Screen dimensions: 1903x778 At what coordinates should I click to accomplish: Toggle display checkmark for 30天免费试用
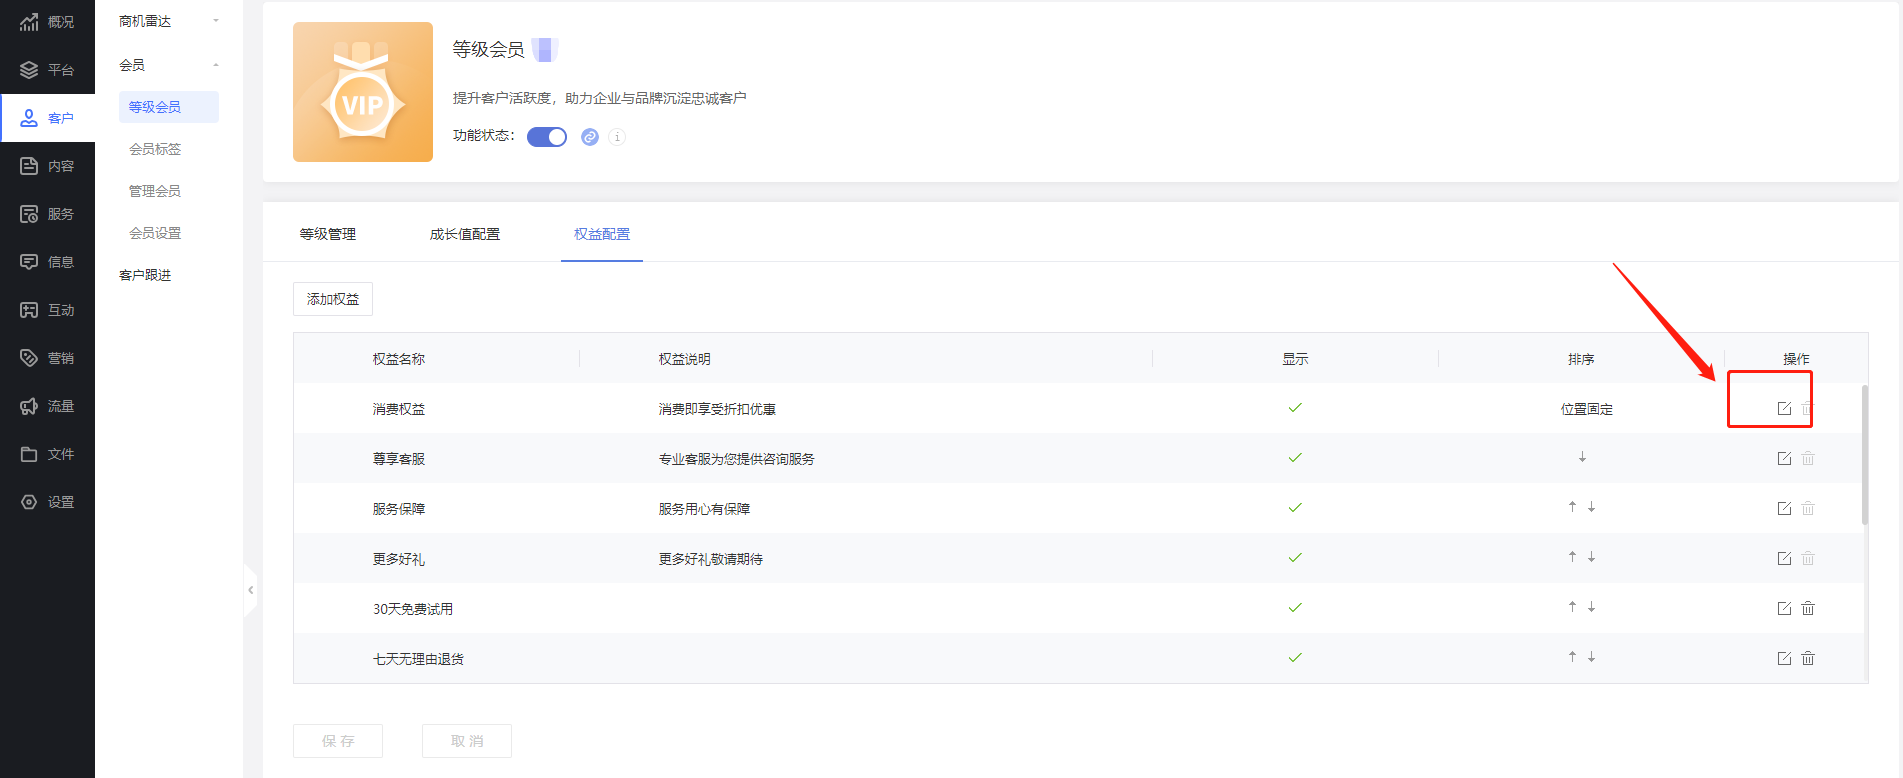pos(1295,608)
